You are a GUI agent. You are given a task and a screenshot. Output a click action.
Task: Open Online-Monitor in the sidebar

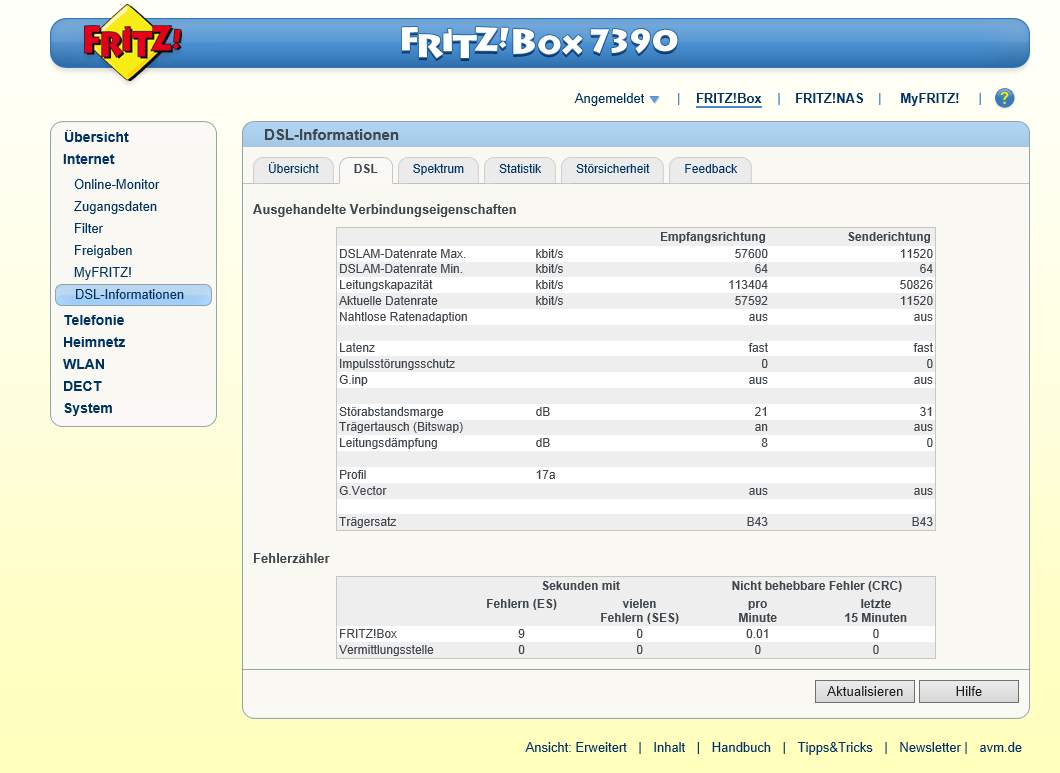coord(116,185)
